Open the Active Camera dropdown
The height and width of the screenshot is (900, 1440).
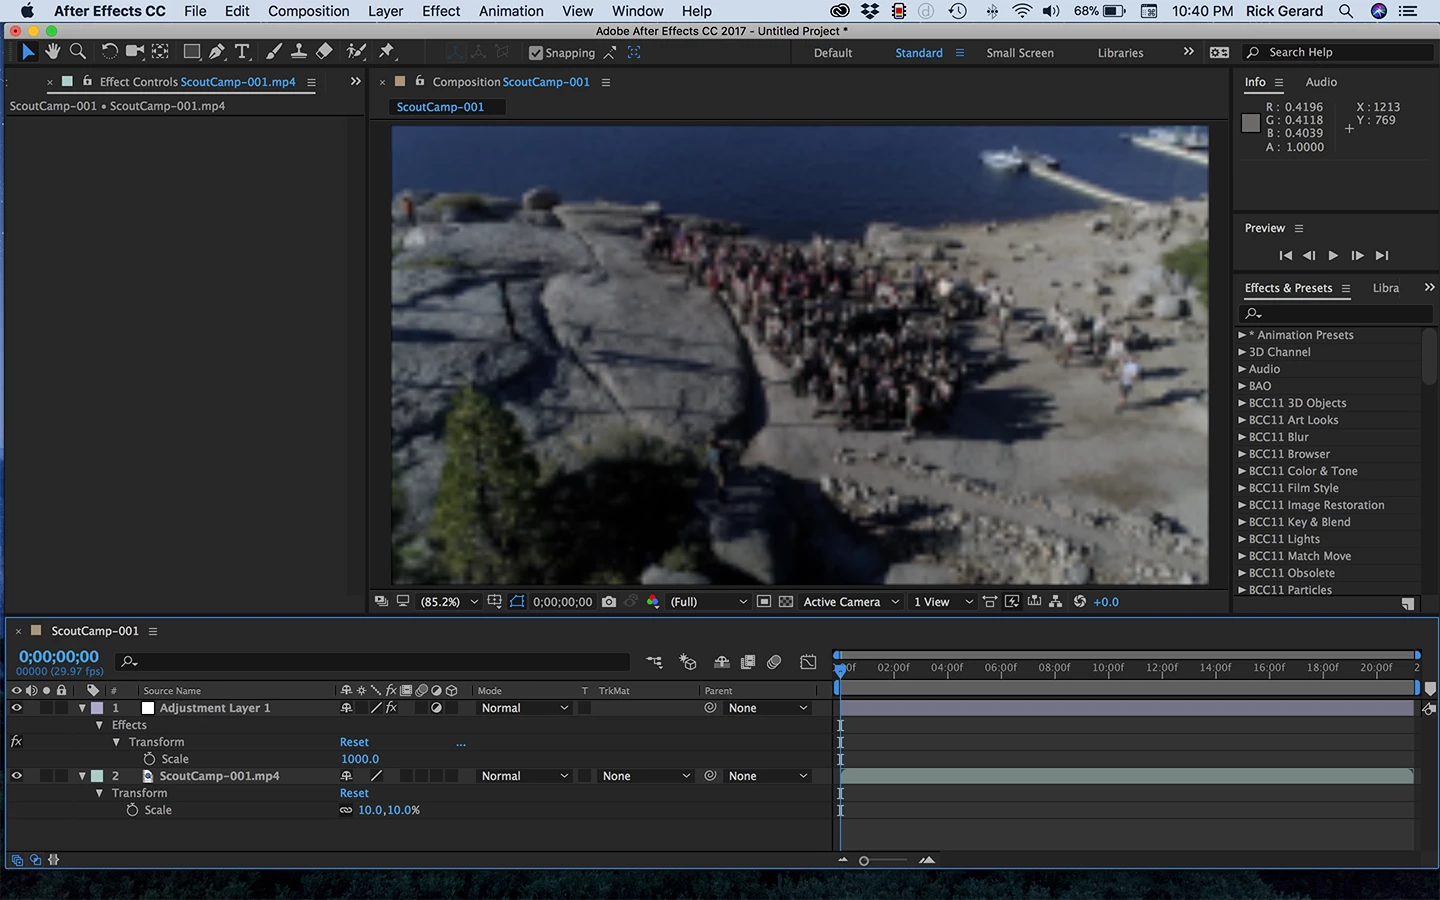point(851,602)
